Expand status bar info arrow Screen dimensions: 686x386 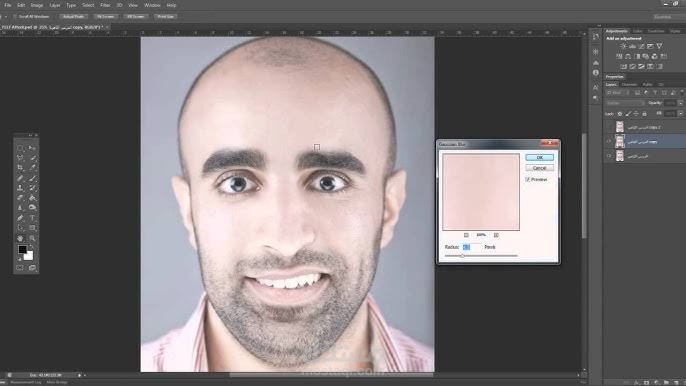tap(80, 375)
